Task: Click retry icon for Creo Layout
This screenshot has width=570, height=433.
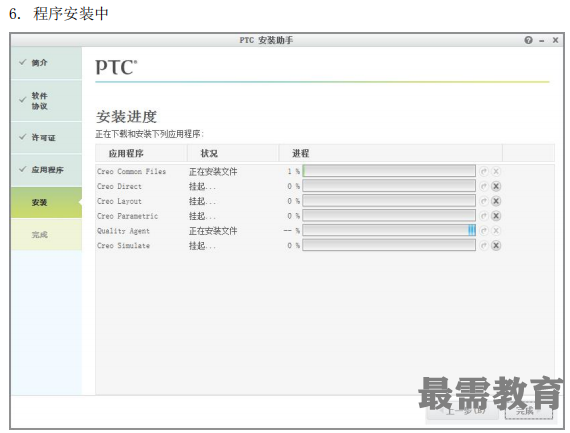Action: tap(483, 201)
